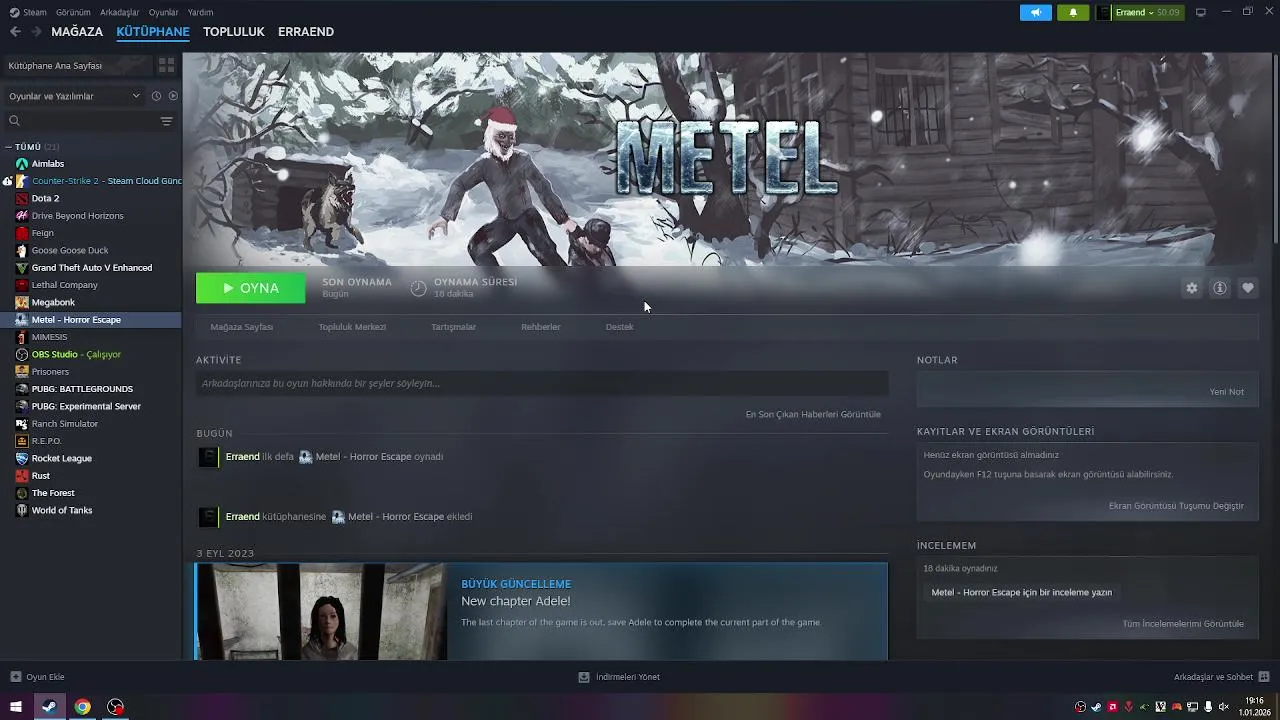The image size is (1280, 720).
Task: Select Grand Theft Auto V Enhanced
Action: tap(91, 268)
